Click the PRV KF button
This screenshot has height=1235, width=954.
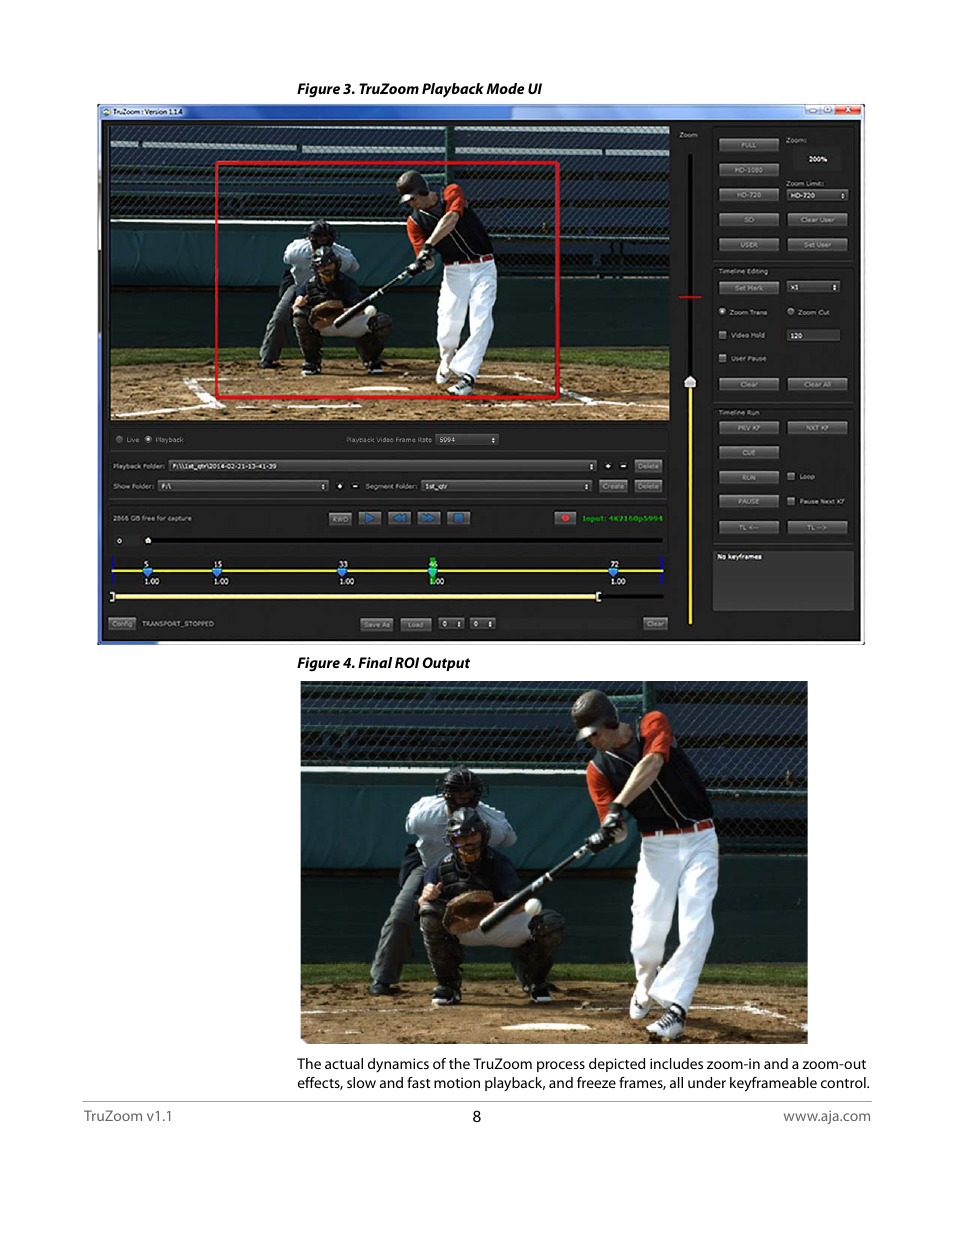749,428
